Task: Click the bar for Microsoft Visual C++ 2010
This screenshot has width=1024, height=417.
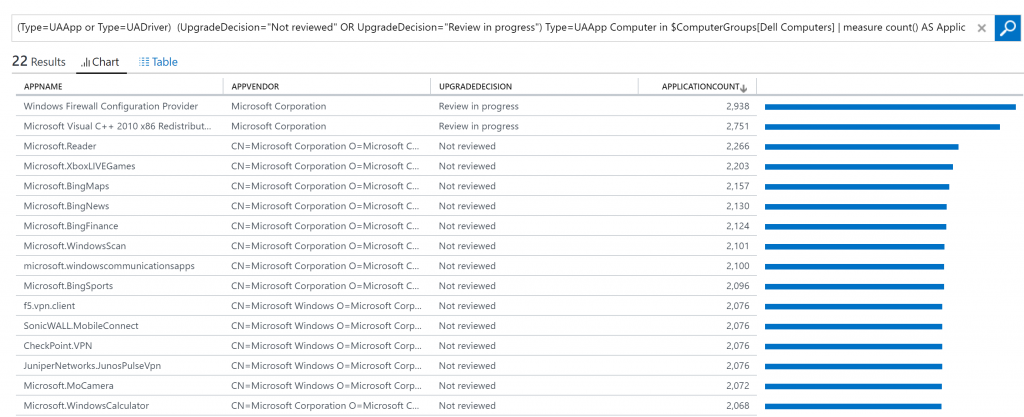Action: pos(882,126)
